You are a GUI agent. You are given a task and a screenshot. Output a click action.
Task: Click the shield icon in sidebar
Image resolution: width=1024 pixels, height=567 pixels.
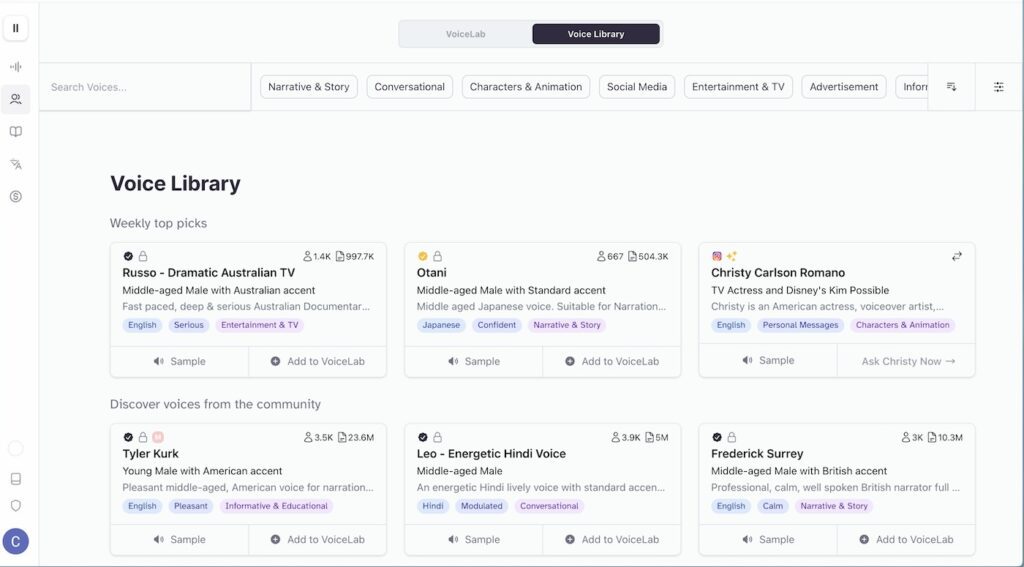point(15,506)
